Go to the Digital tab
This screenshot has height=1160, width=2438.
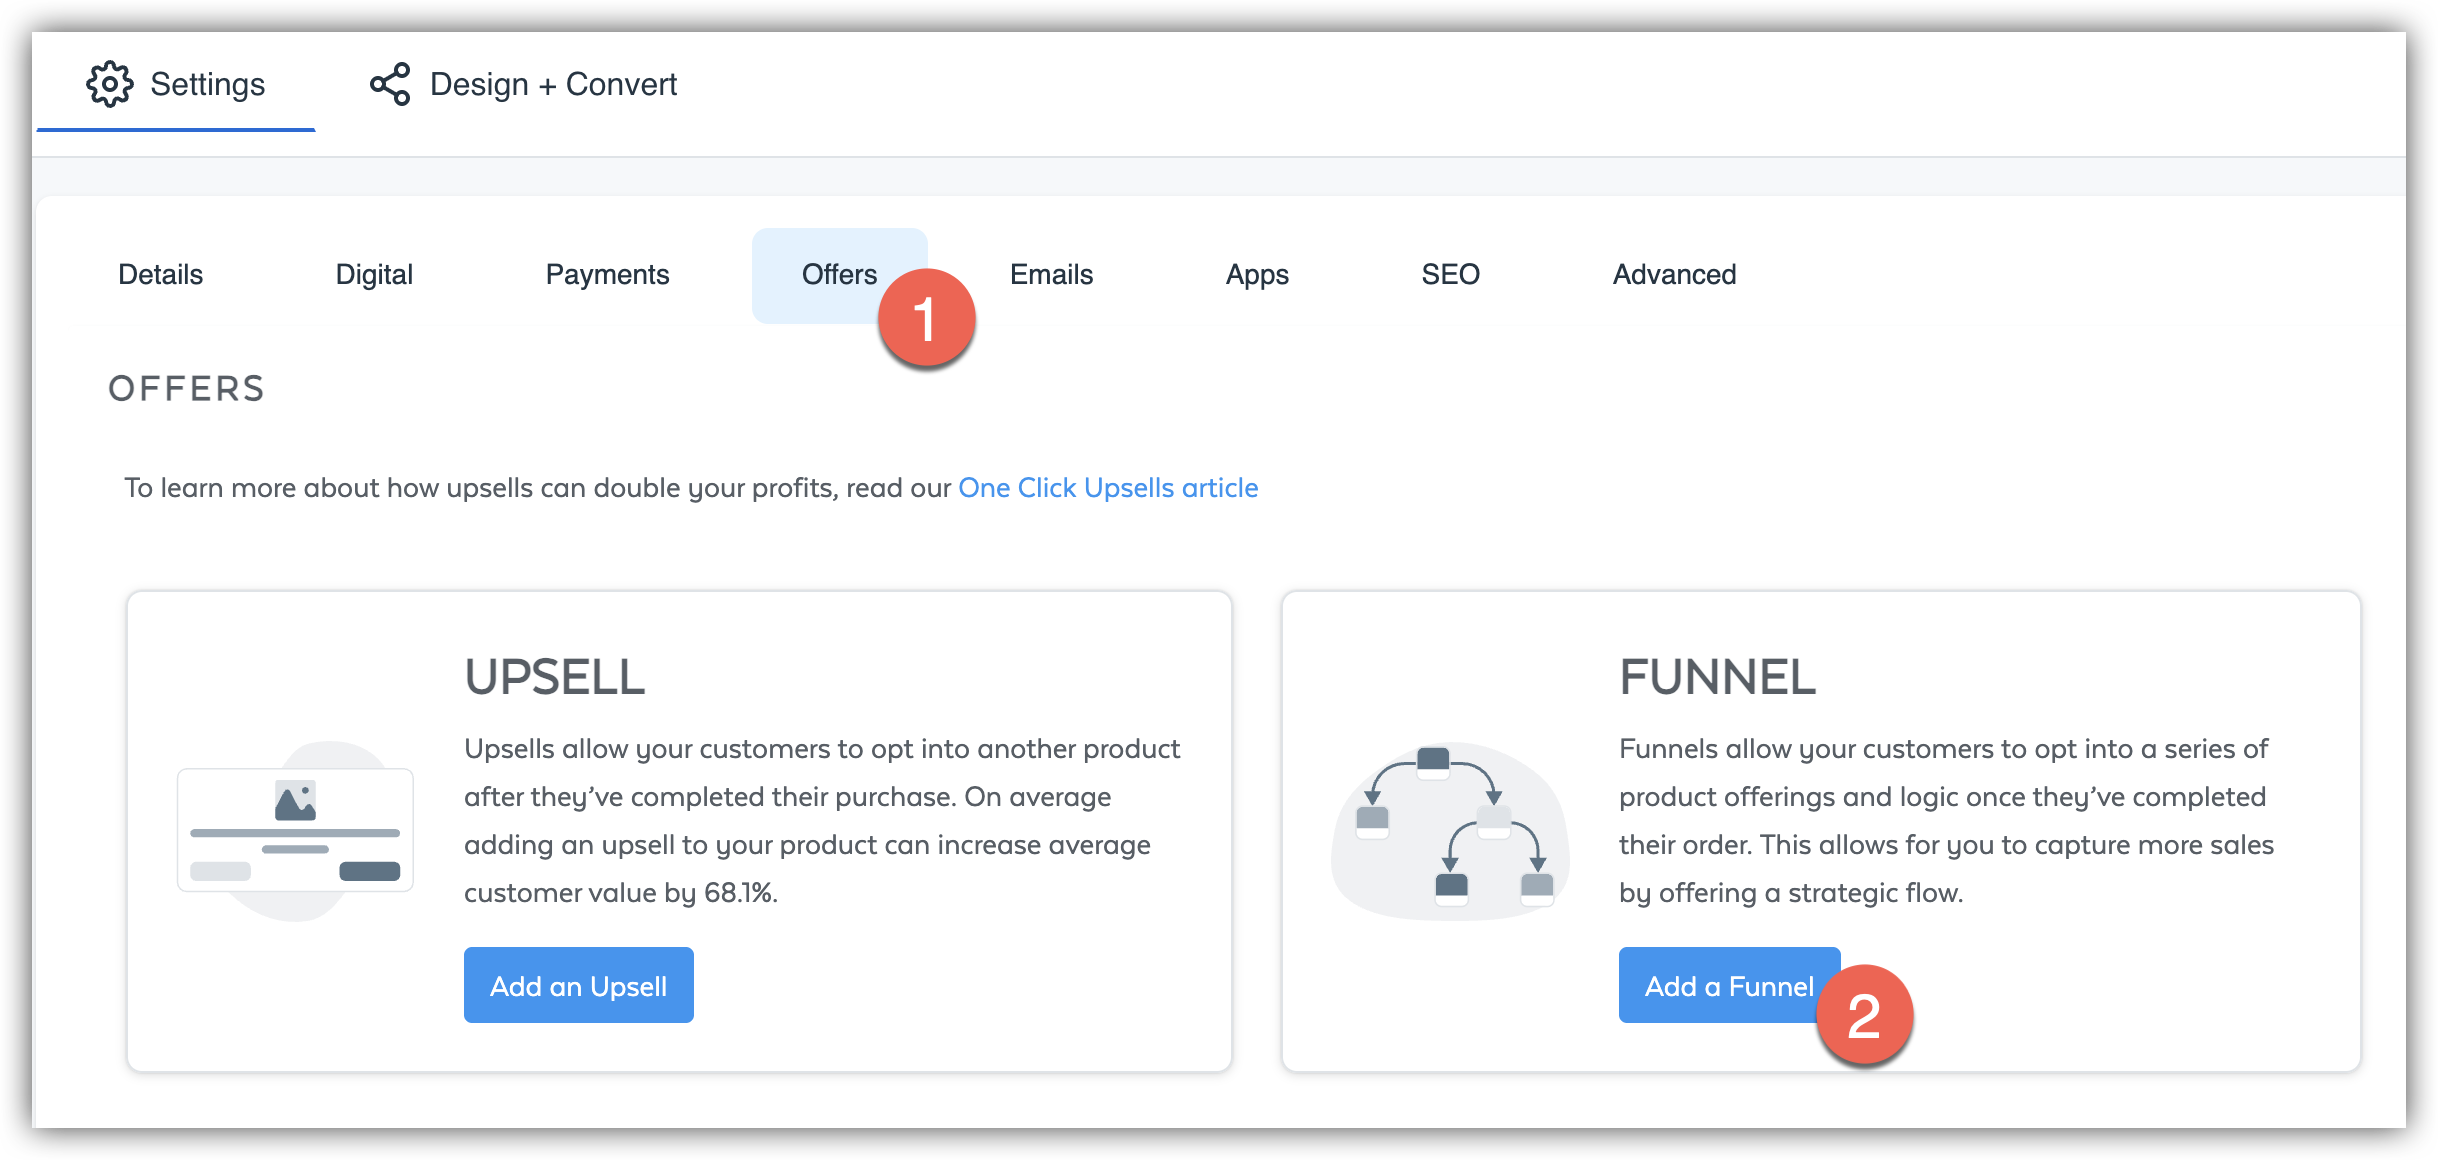tap(374, 274)
